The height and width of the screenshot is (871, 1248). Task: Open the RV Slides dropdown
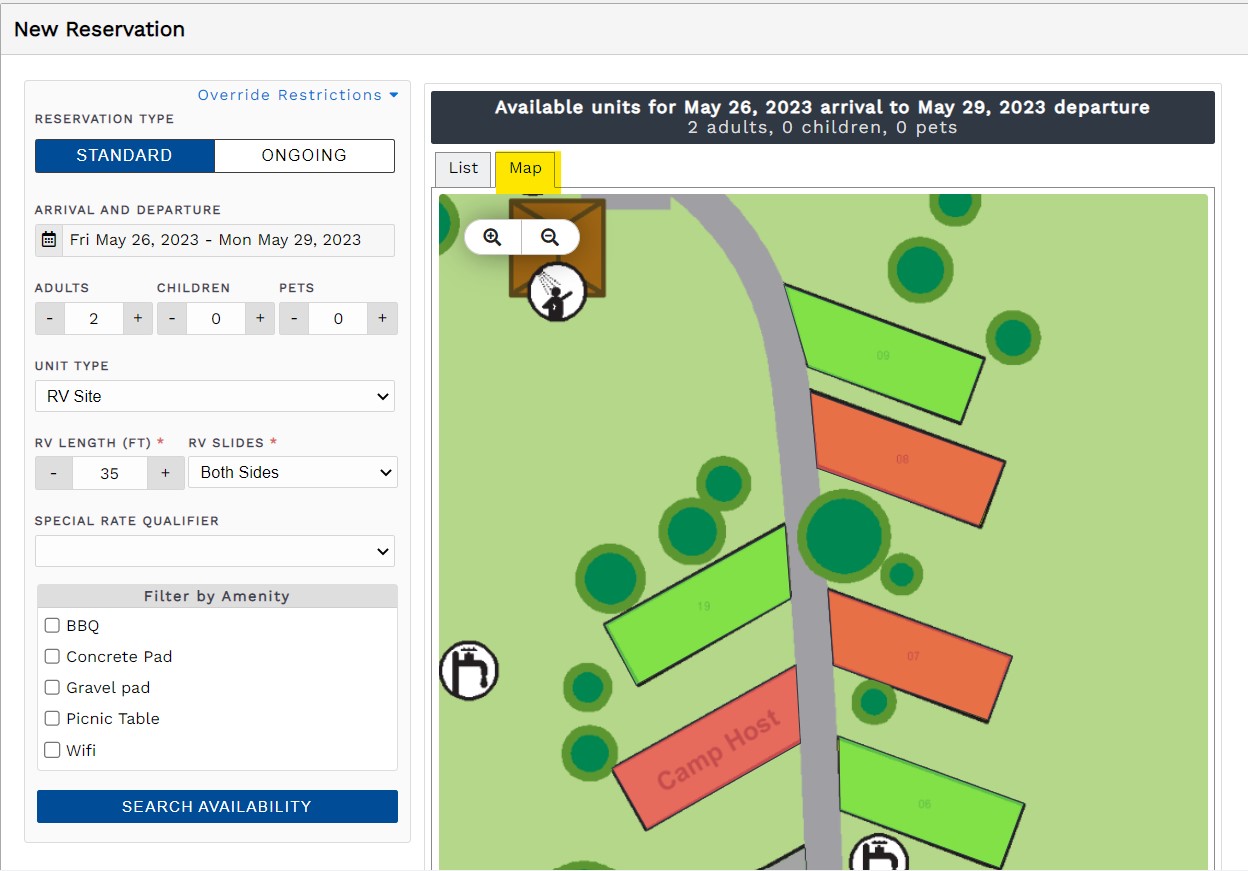[292, 473]
